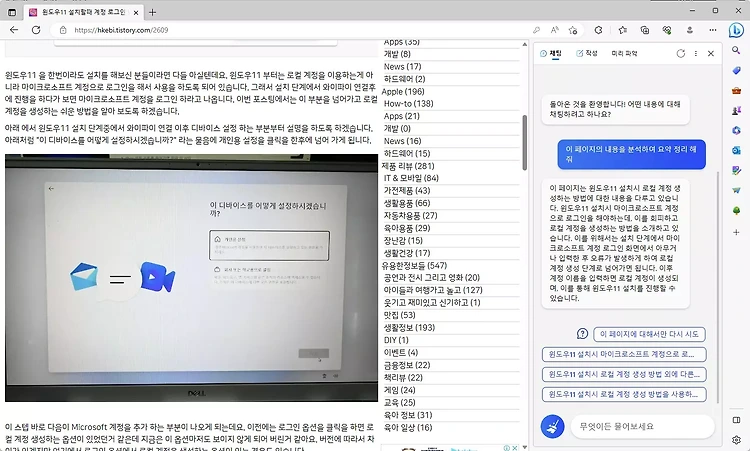This screenshot has height=451, width=750.
Task: Open category '자동차용품 (27)'
Action: [410, 215]
